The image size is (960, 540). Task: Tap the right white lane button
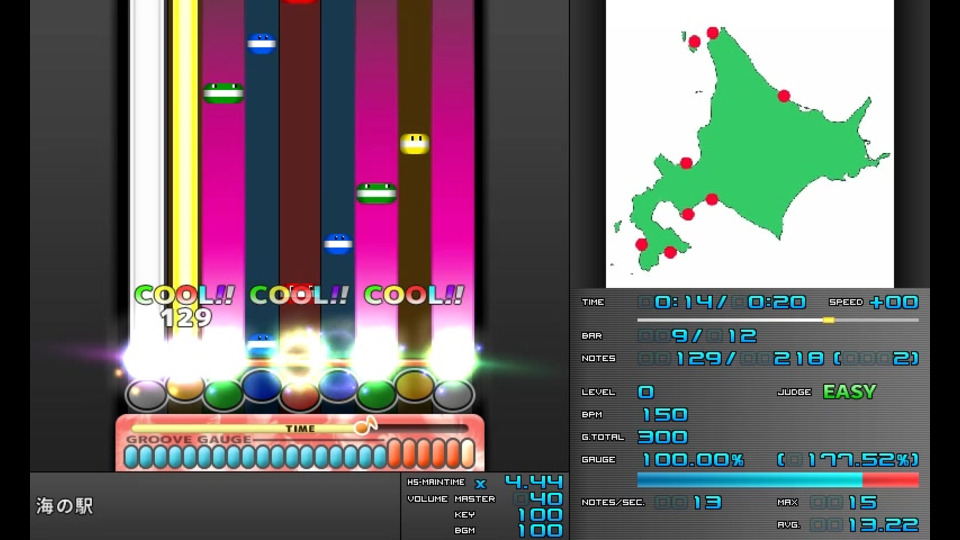coord(453,395)
